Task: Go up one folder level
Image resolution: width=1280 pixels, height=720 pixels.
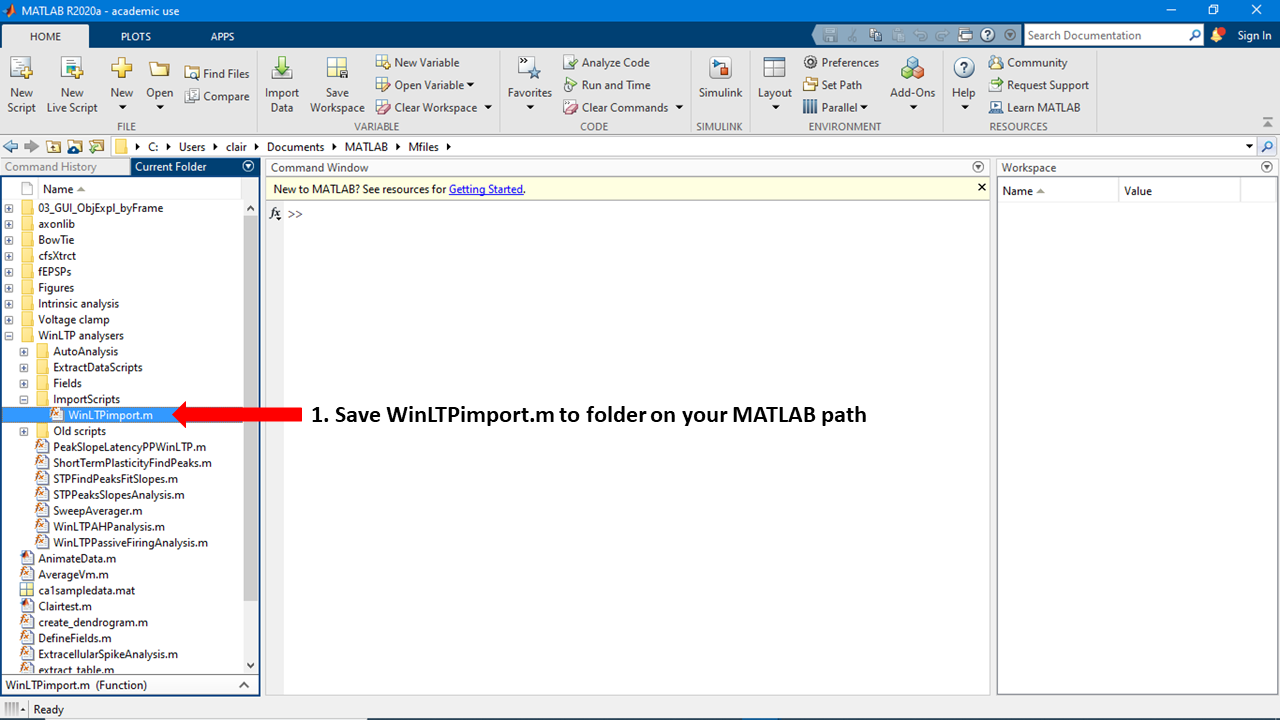Action: coord(53,147)
